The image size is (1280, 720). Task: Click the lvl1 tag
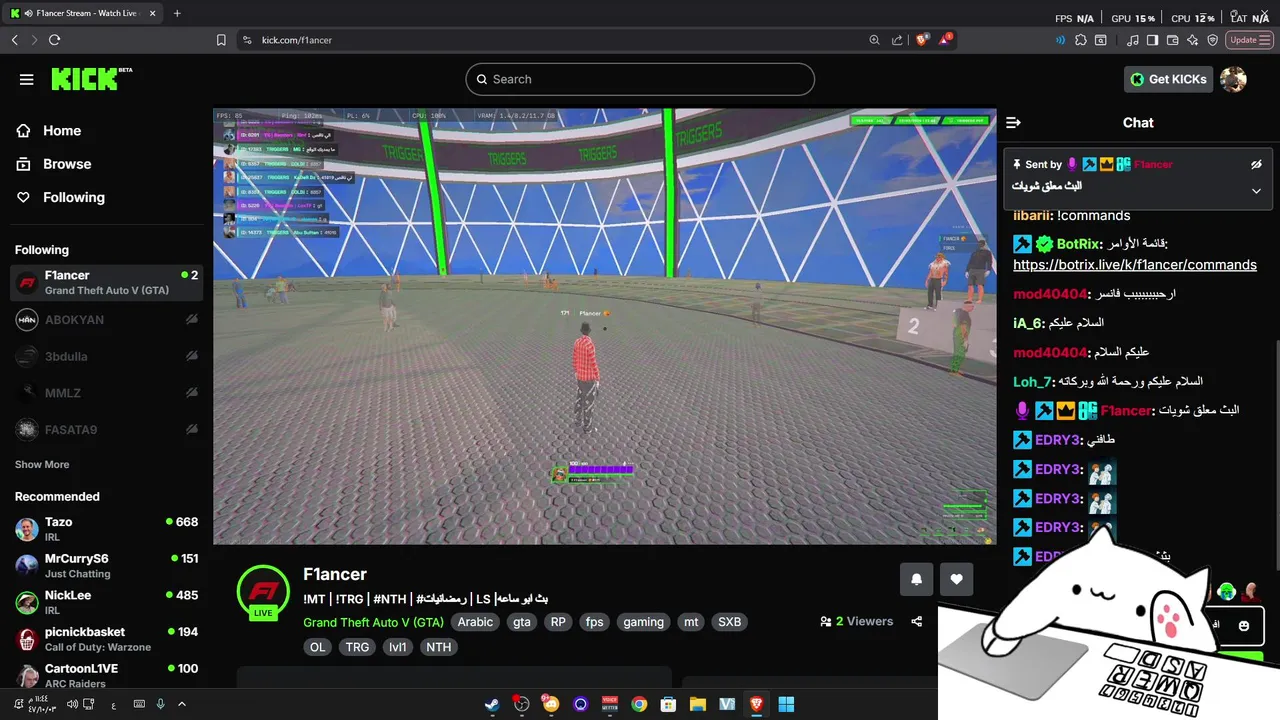click(x=398, y=647)
